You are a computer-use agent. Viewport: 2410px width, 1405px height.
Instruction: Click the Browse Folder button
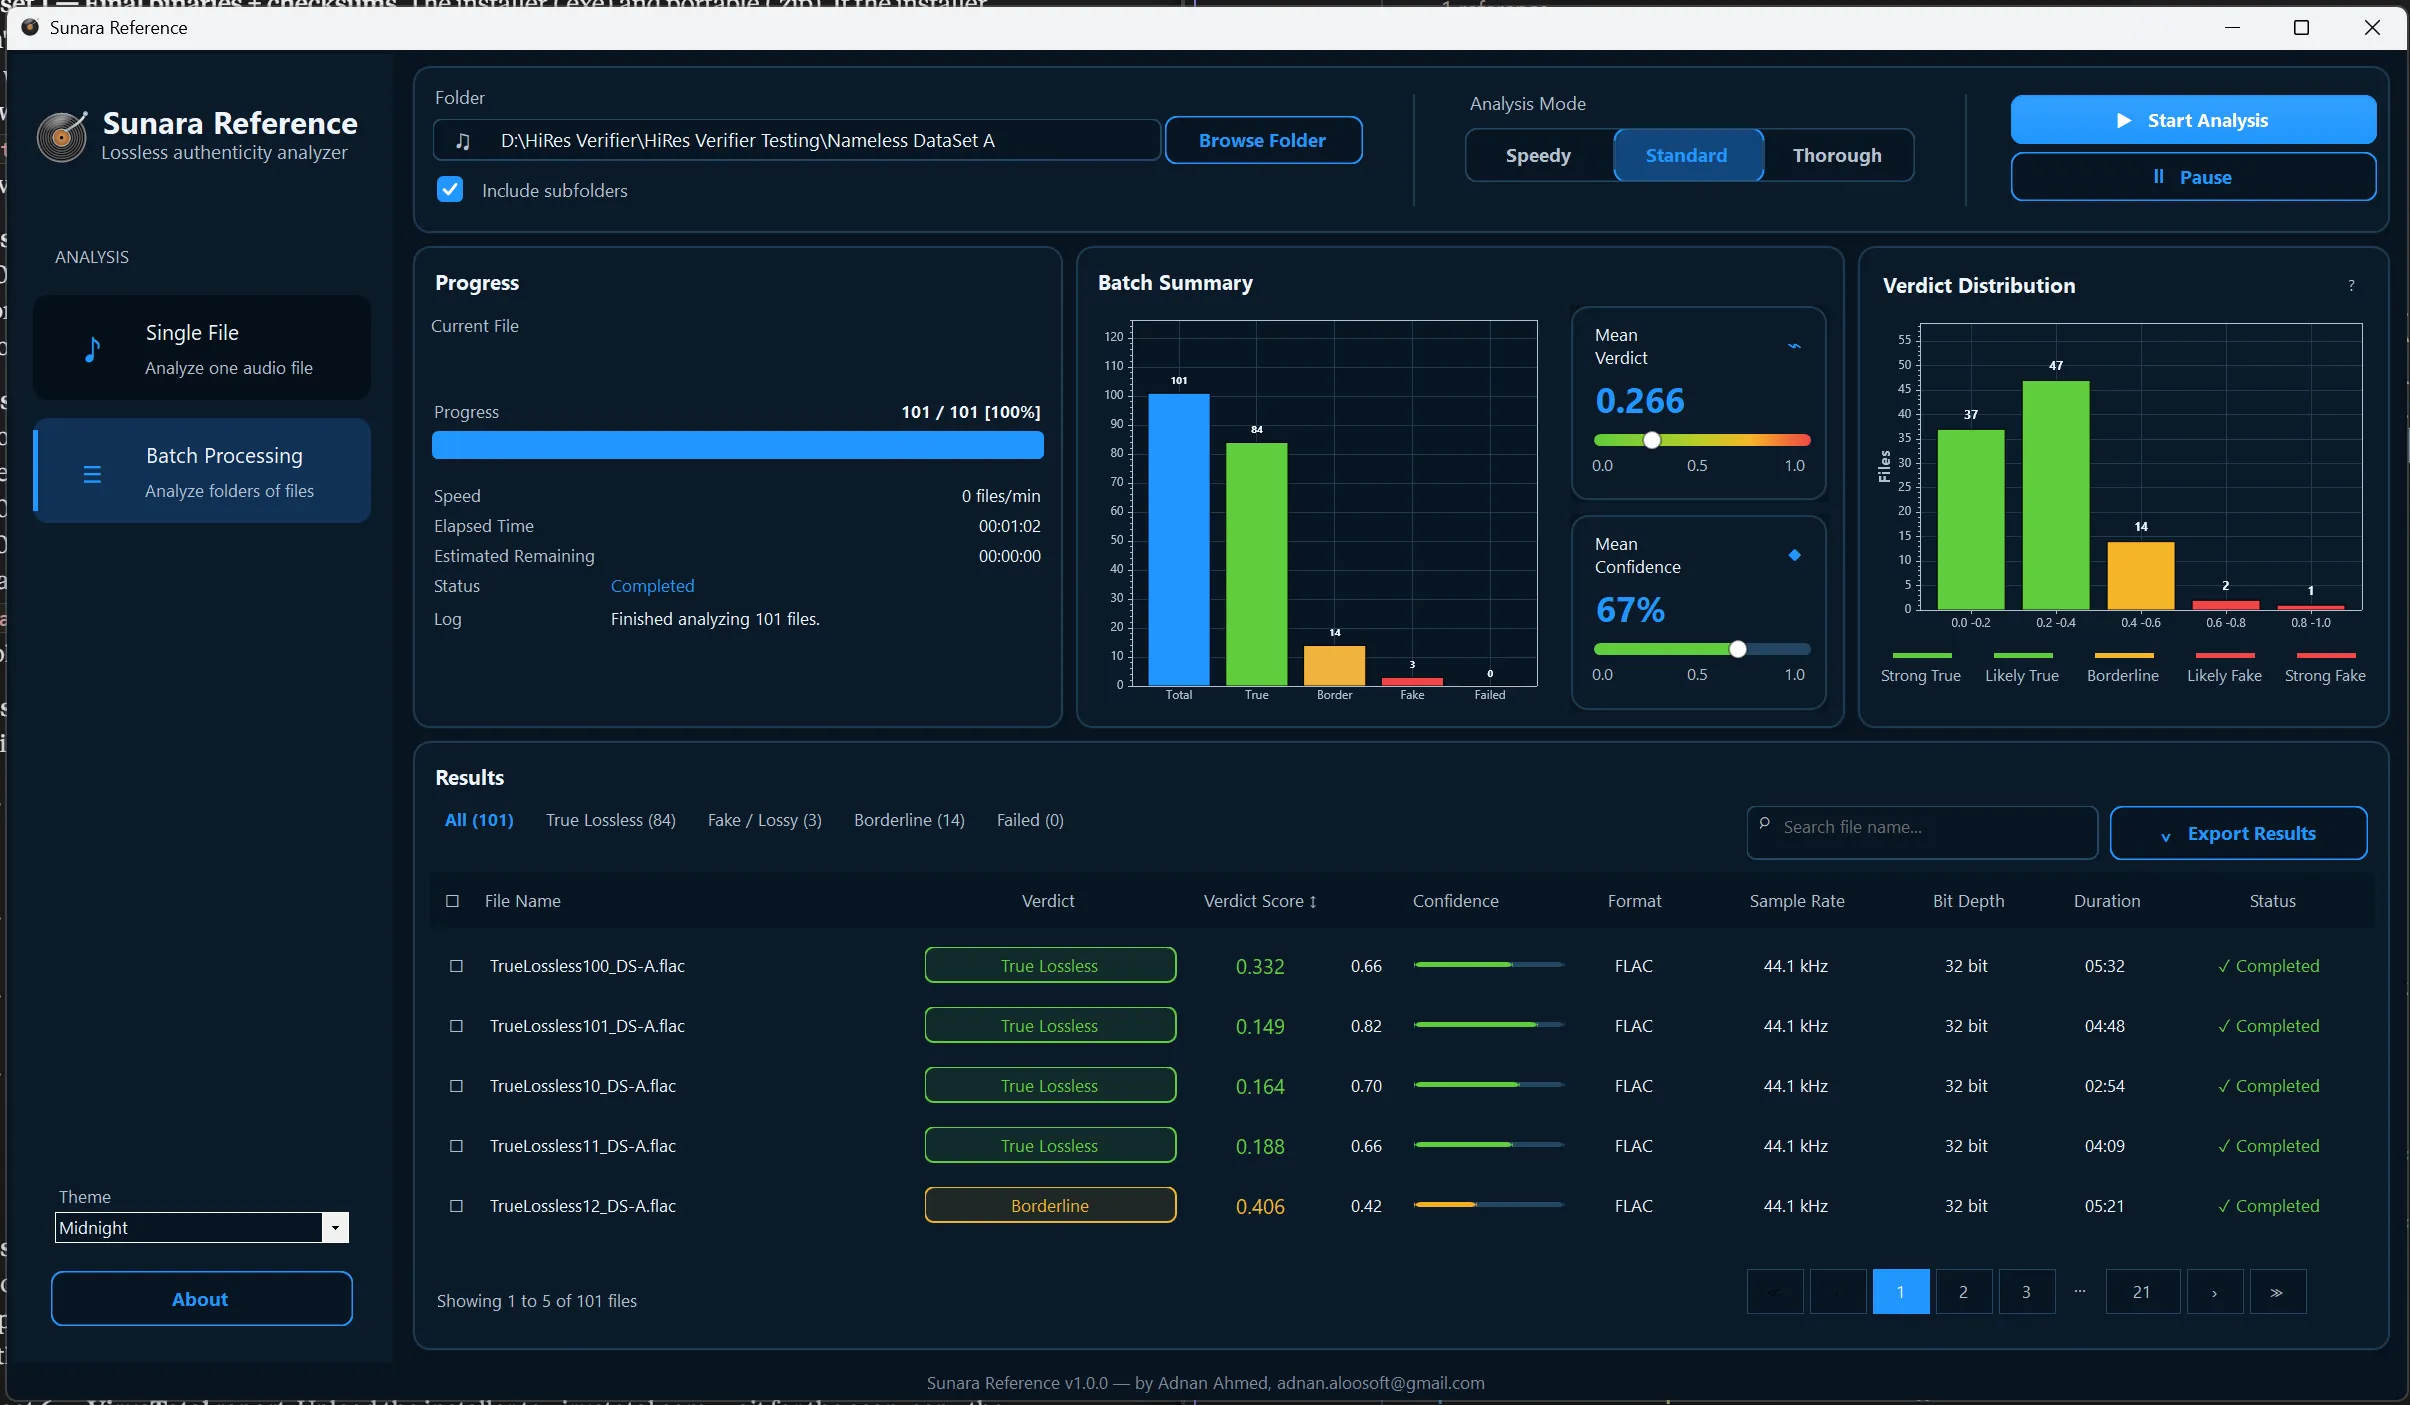click(1263, 140)
